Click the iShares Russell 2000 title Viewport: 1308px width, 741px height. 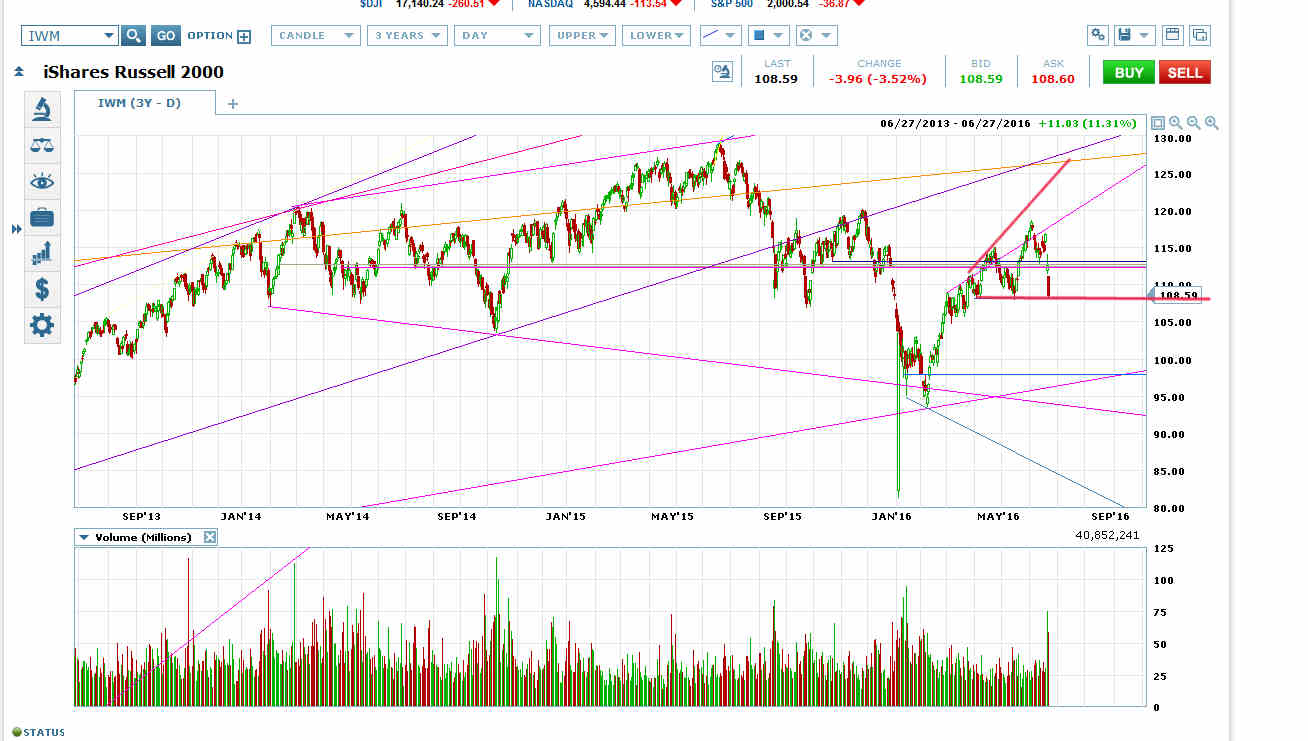coord(133,72)
